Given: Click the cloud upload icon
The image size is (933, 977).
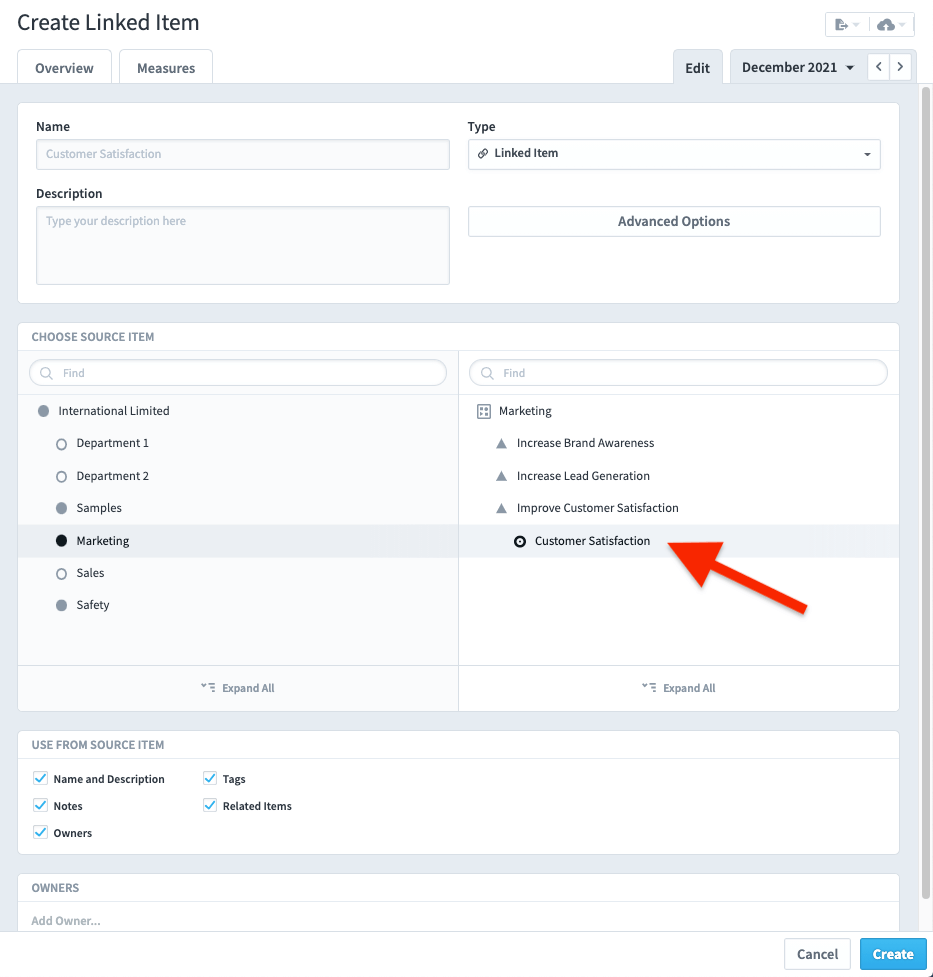Looking at the screenshot, I should 886,23.
